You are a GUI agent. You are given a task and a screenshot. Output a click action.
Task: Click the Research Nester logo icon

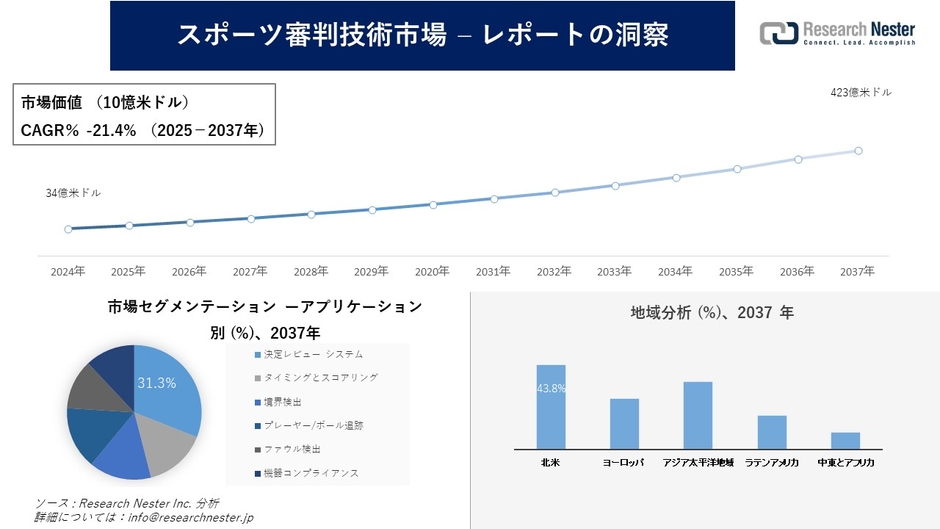(x=779, y=33)
